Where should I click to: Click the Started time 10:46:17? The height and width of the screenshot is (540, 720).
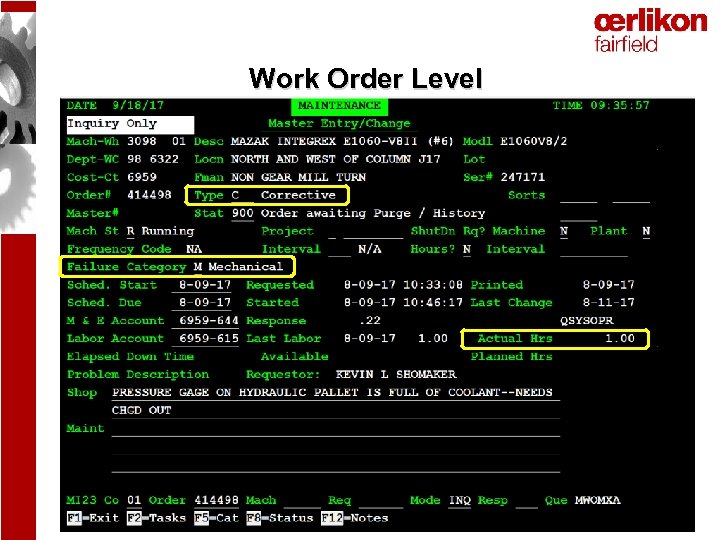[433, 303]
